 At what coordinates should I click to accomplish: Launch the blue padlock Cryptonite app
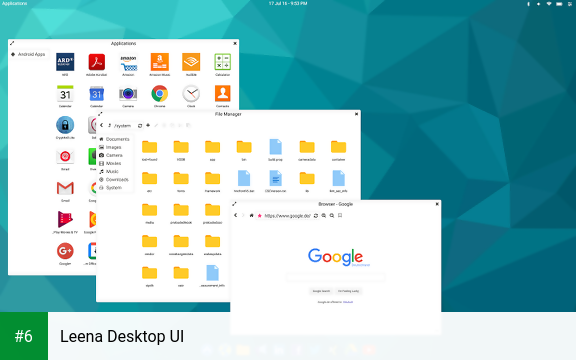point(65,125)
